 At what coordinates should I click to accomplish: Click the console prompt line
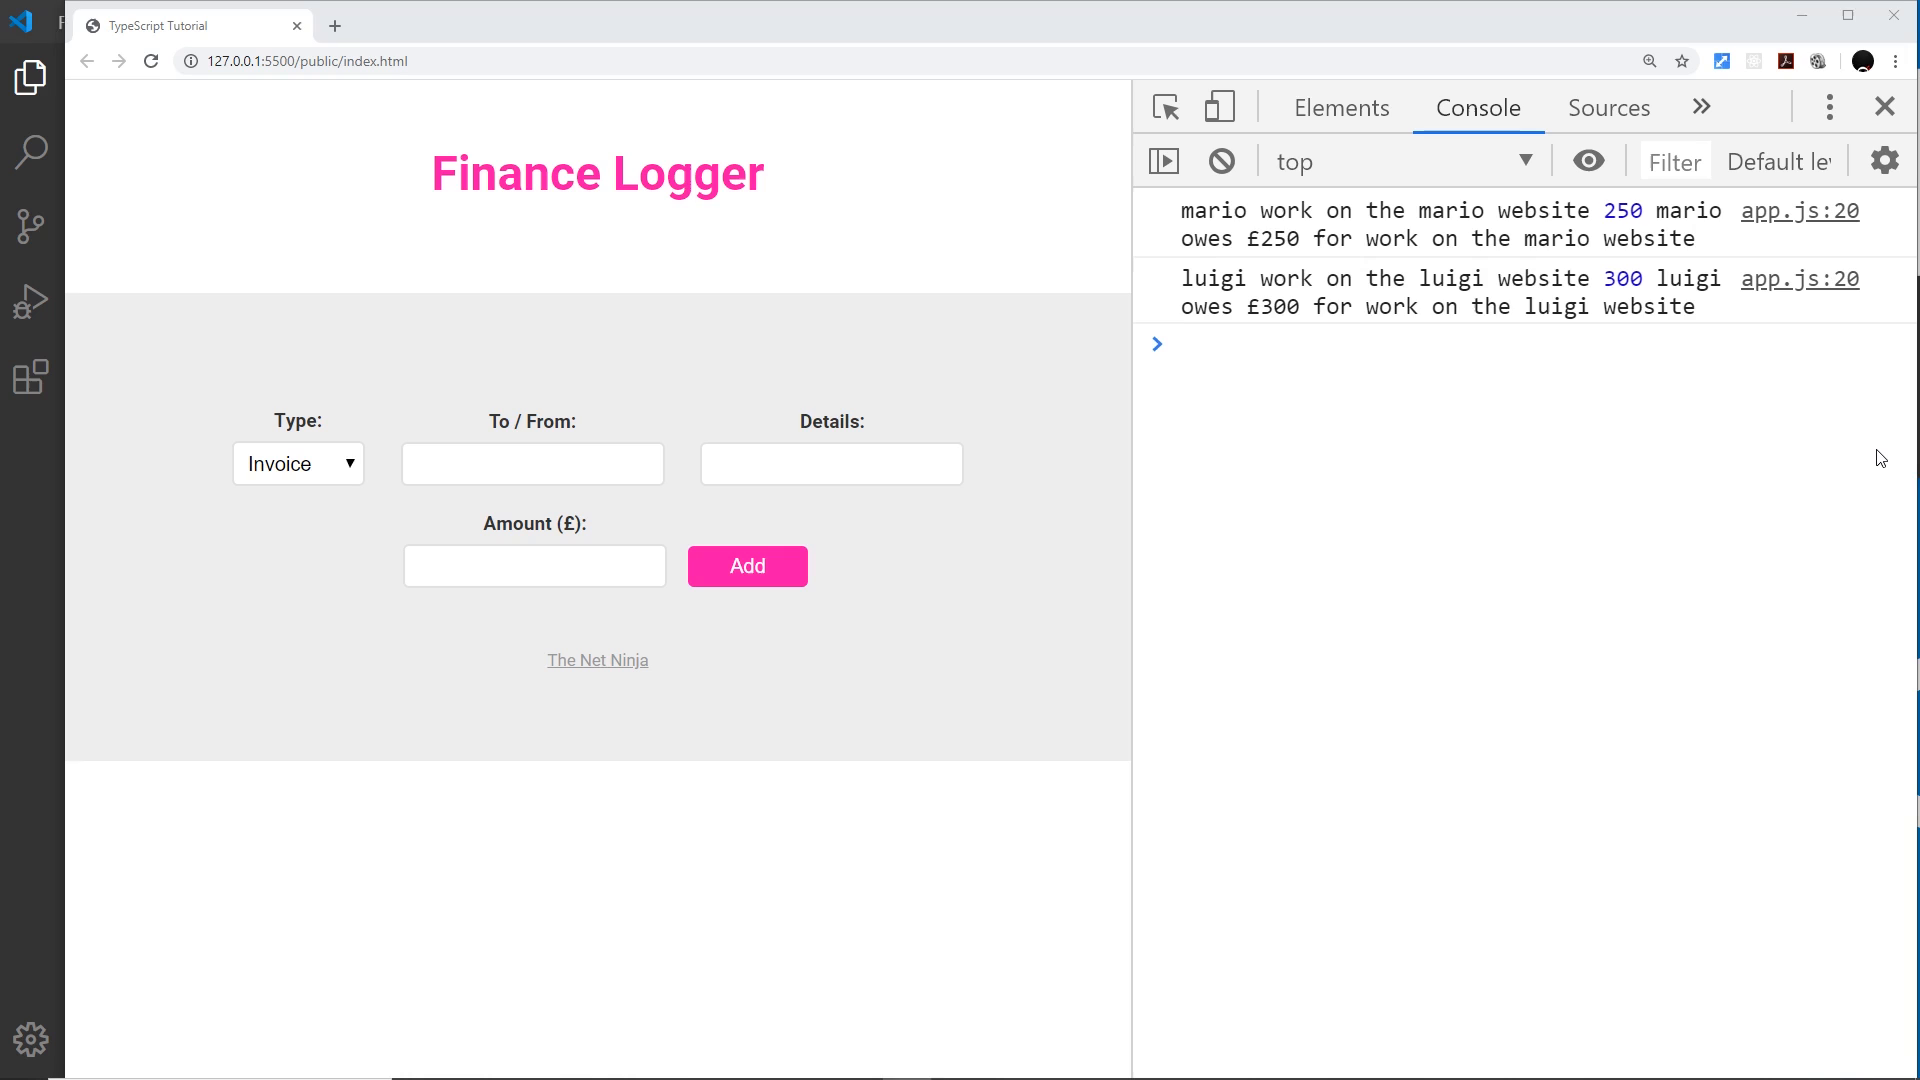tap(1525, 344)
